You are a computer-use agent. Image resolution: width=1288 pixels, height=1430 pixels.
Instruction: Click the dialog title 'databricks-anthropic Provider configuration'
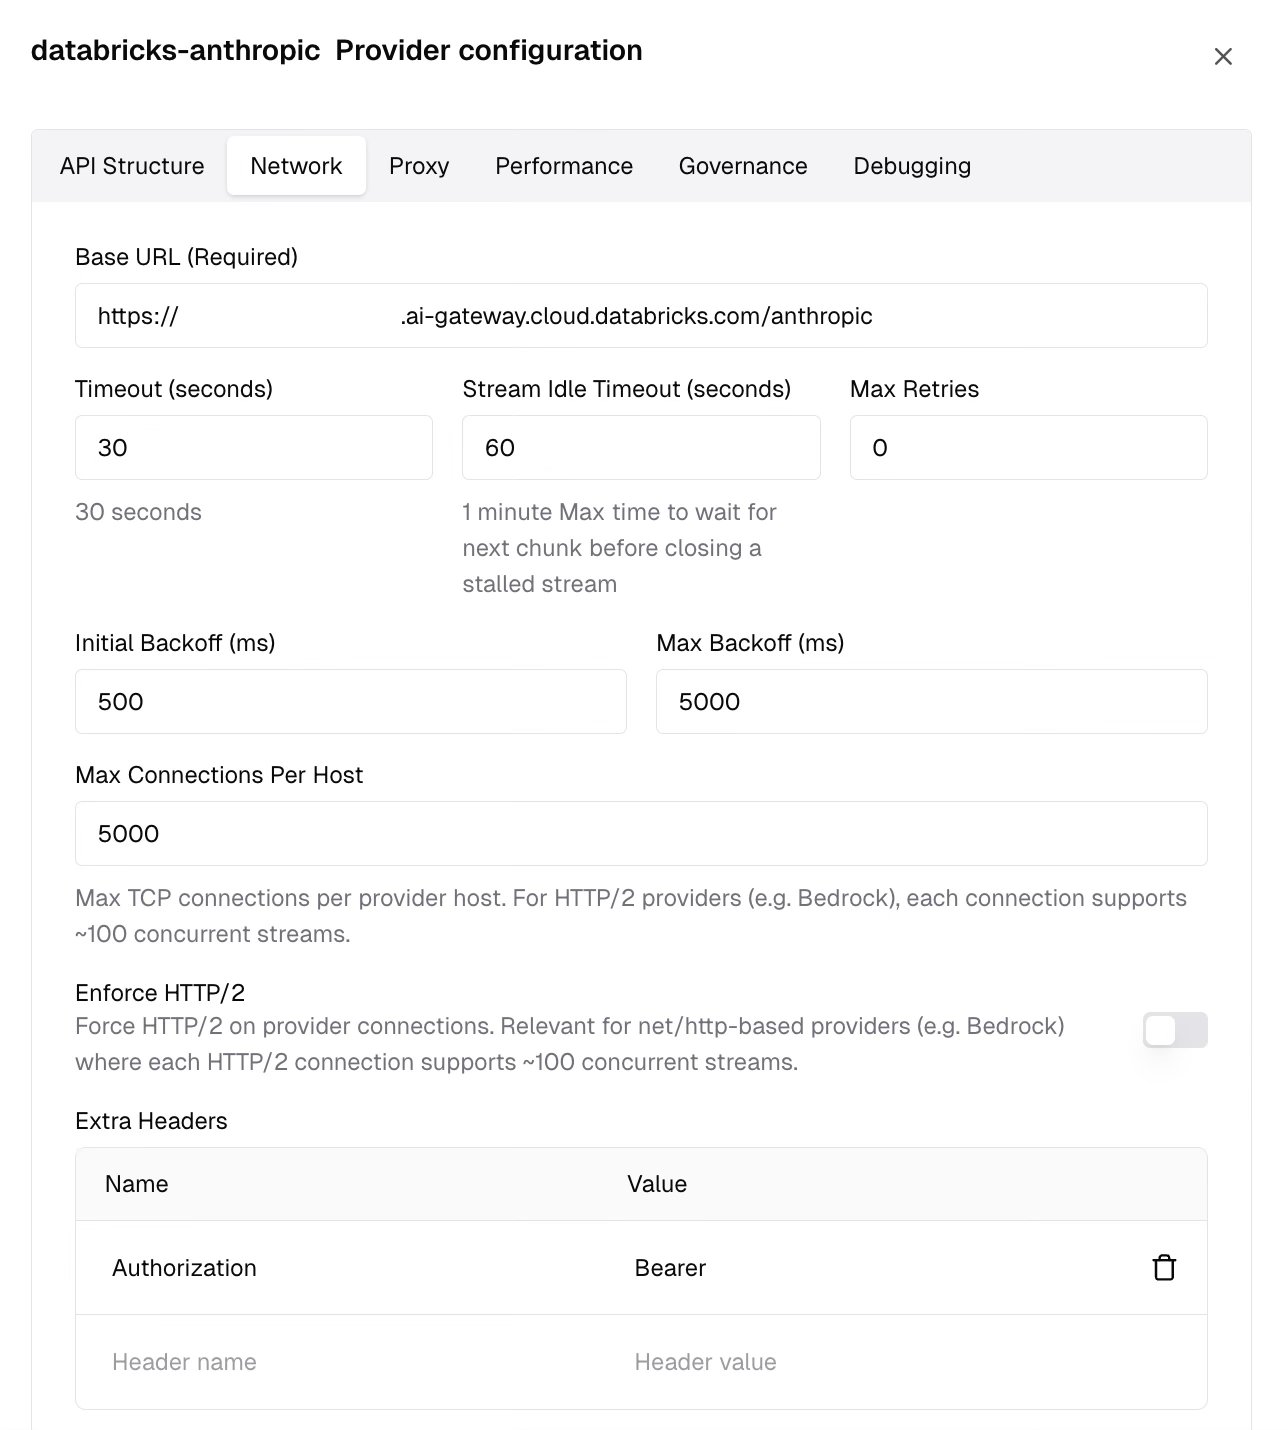pyautogui.click(x=337, y=51)
